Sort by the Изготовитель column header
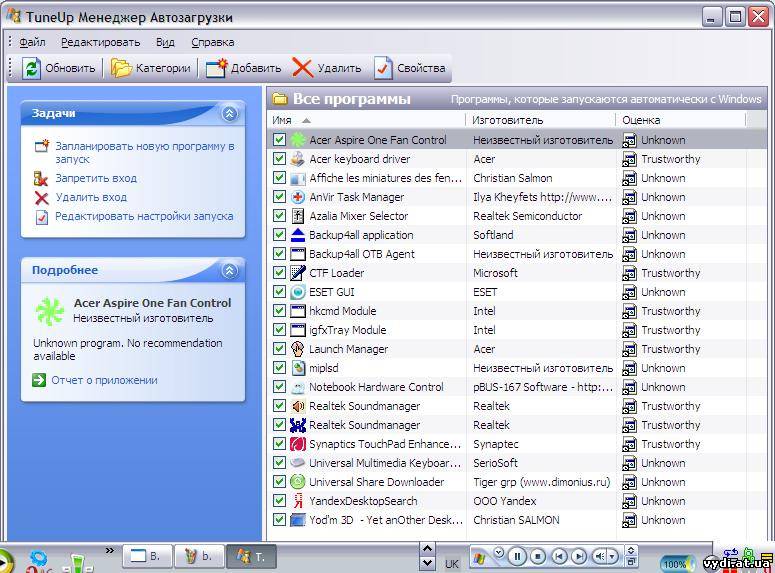Screen dimensions: 775x573 pos(541,120)
